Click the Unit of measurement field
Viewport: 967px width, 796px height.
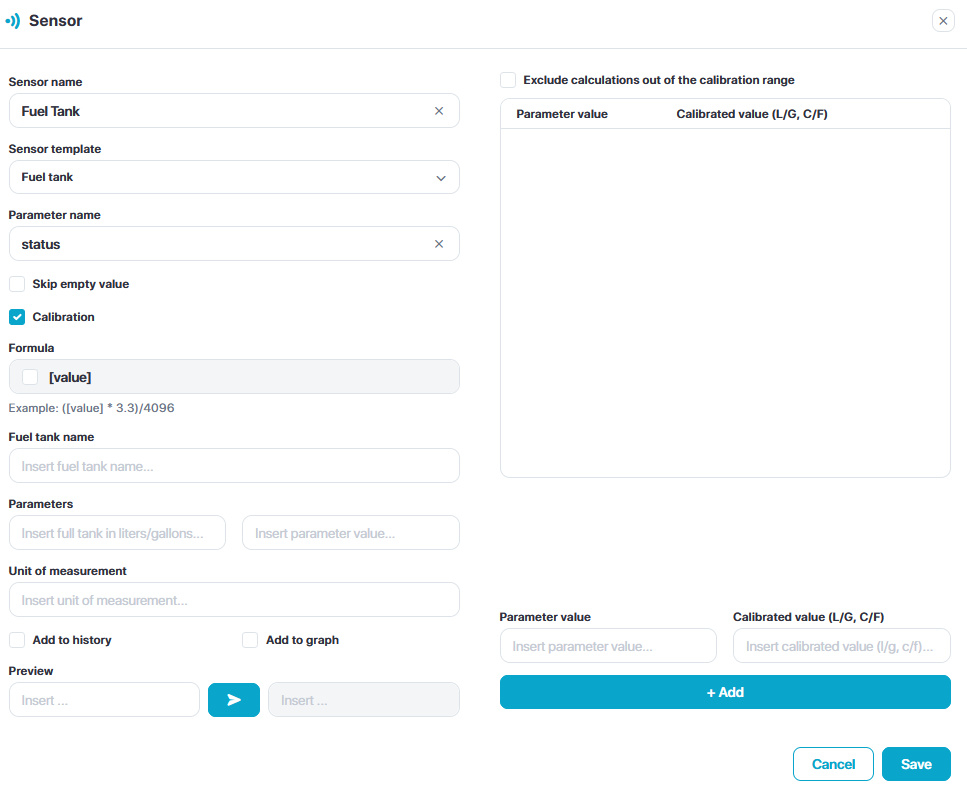pos(234,600)
